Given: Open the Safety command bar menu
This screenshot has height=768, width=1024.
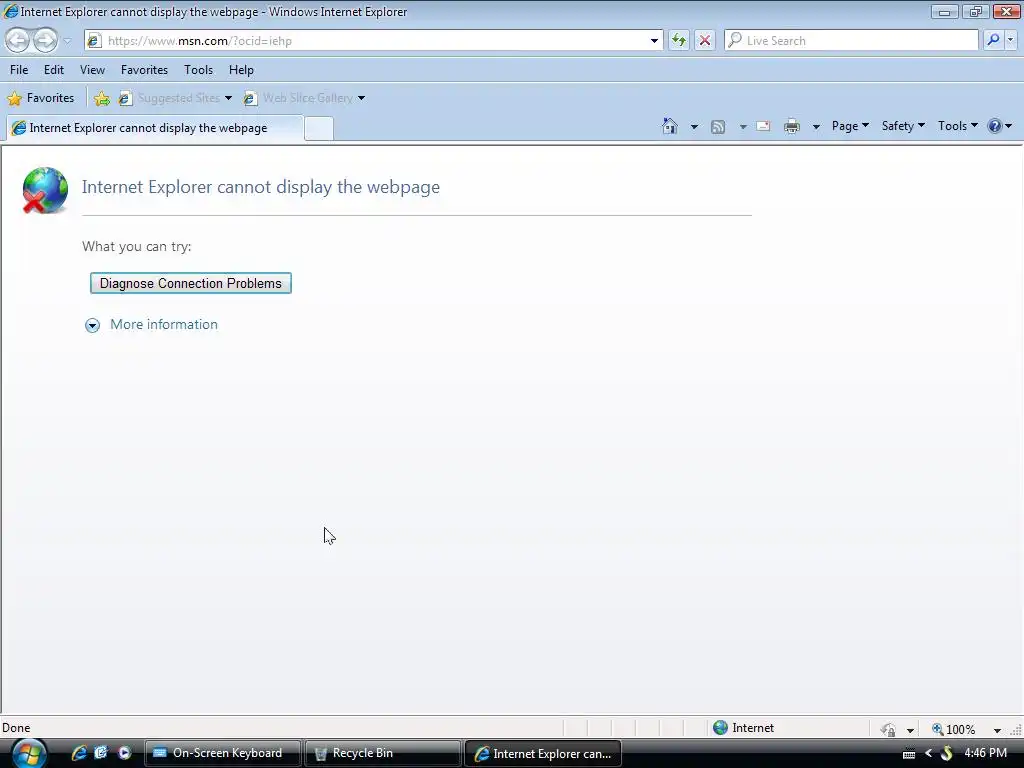Looking at the screenshot, I should 903,126.
